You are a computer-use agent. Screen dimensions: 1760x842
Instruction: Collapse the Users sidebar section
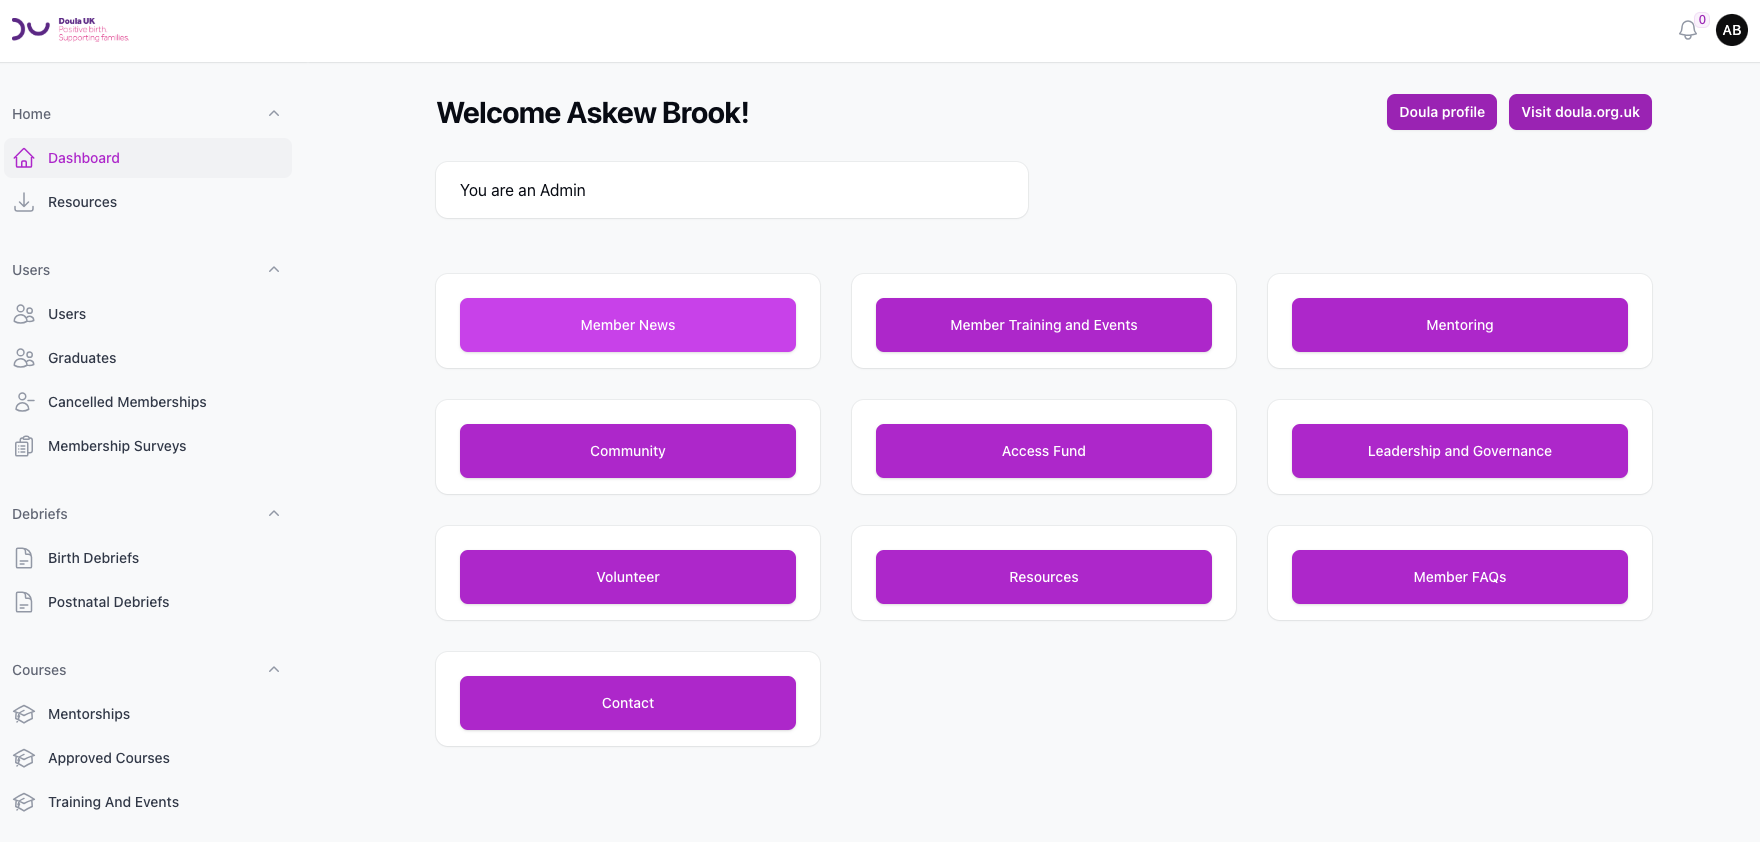pos(274,270)
